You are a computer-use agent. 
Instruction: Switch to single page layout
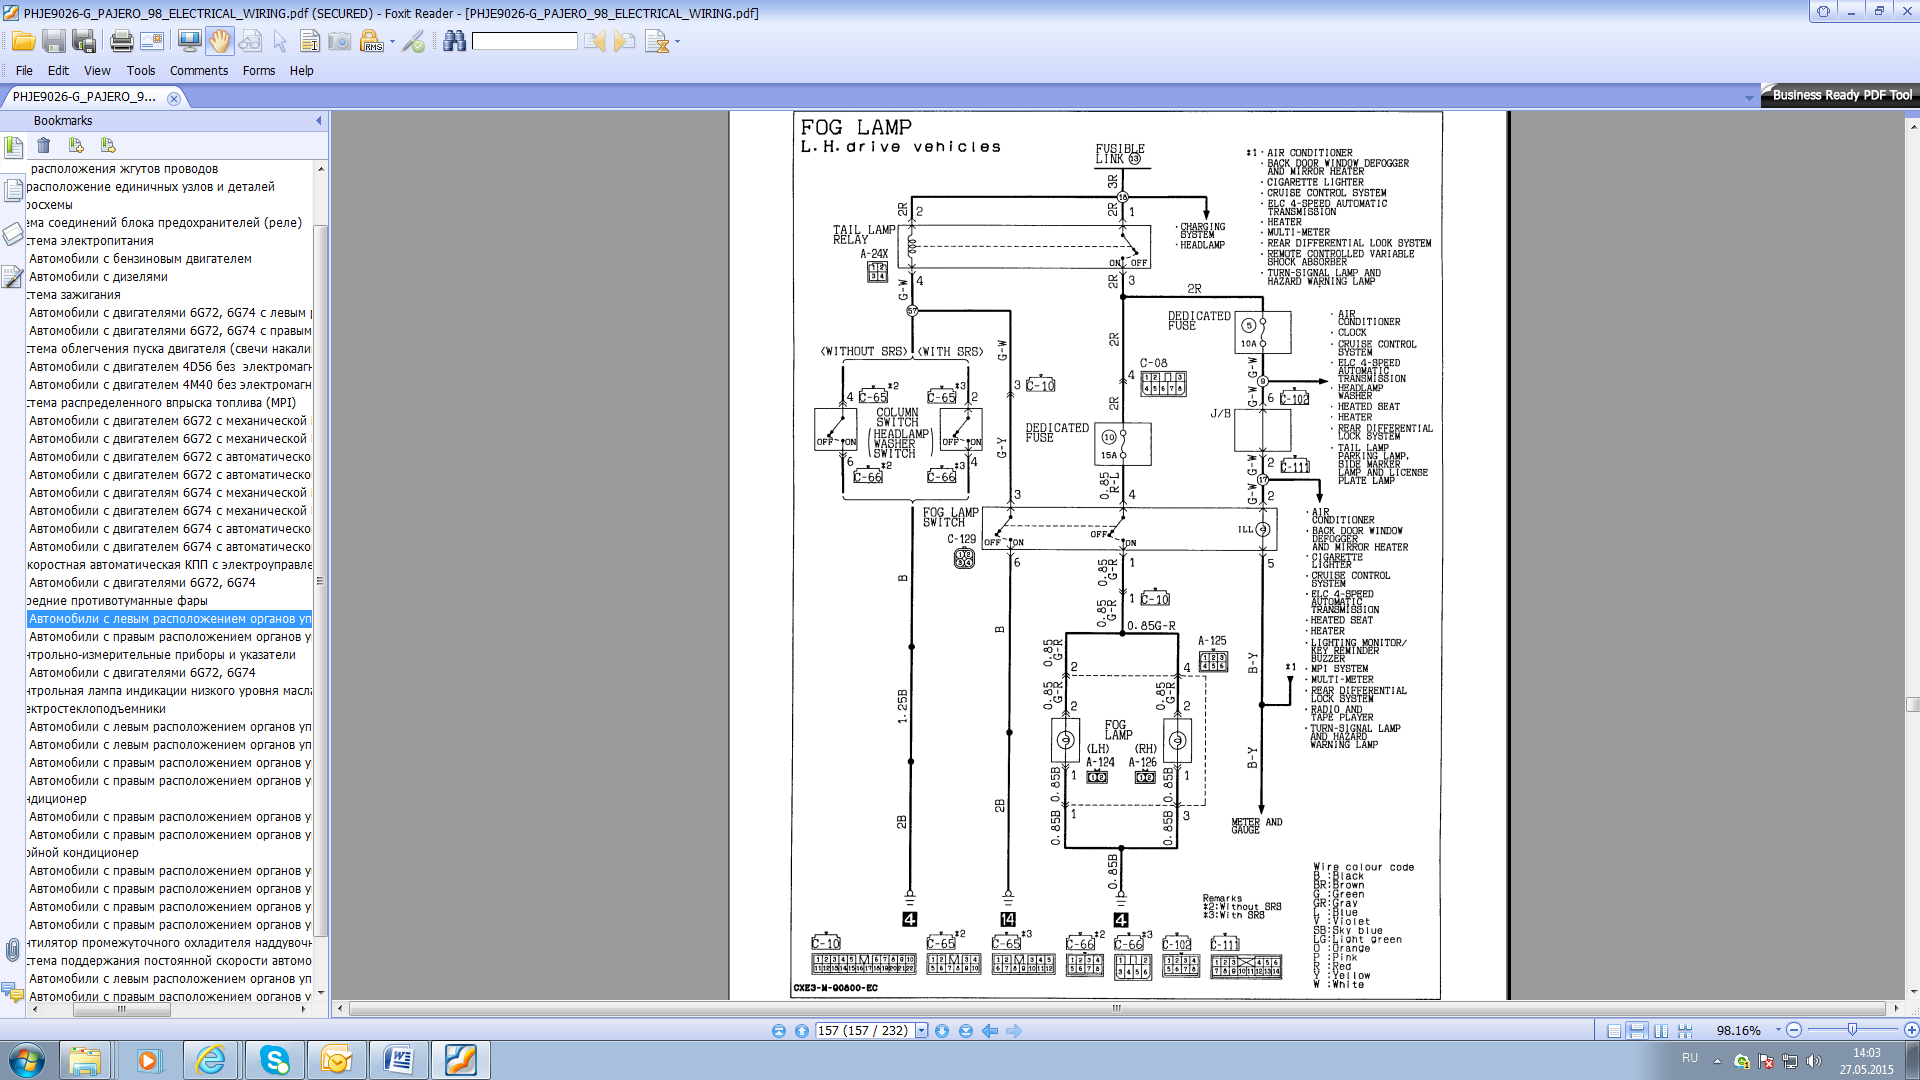(x=1614, y=1031)
